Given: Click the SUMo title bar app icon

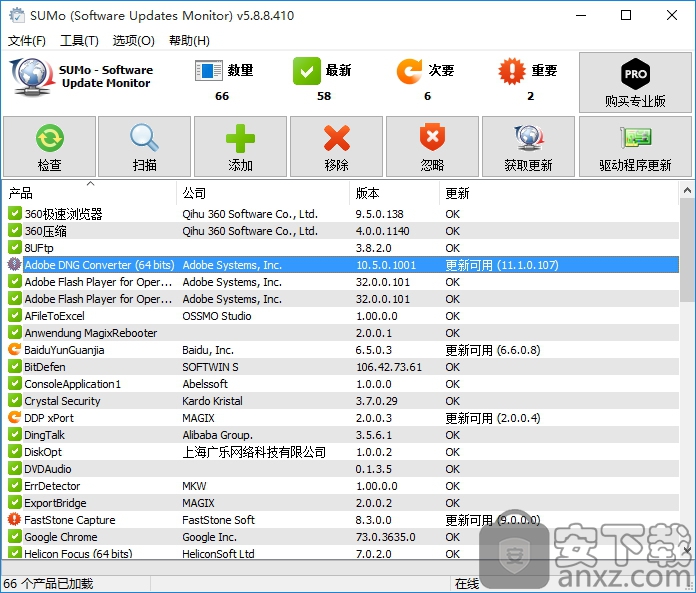Looking at the screenshot, I should (17, 16).
